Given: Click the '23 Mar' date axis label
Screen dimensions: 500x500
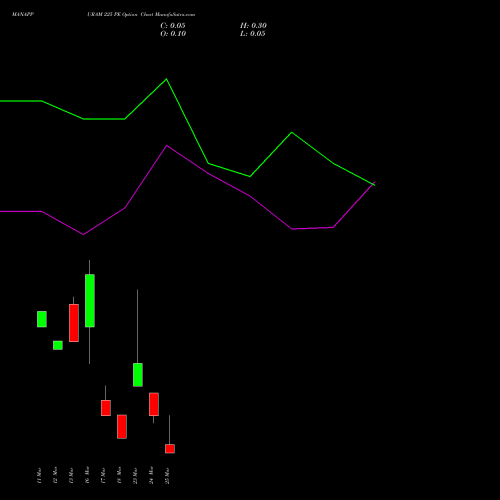Looking at the screenshot, I should point(135,476).
